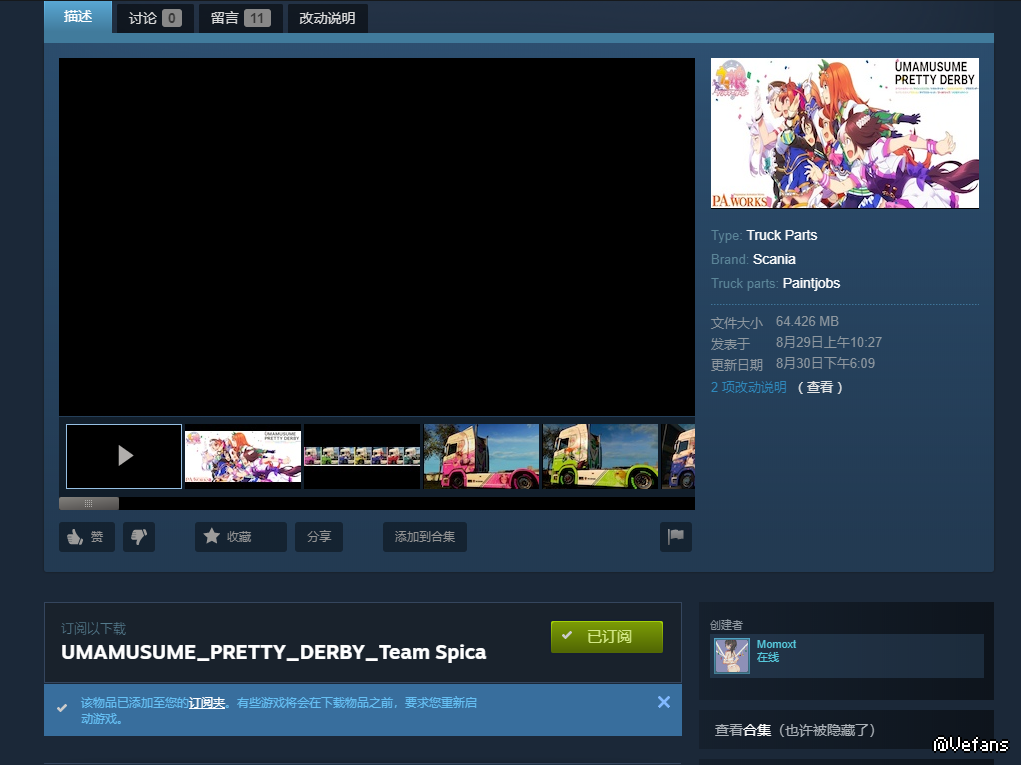Screen dimensions: 1021x765
Task: Select the video thumbnail with play icon
Action: [x=124, y=456]
